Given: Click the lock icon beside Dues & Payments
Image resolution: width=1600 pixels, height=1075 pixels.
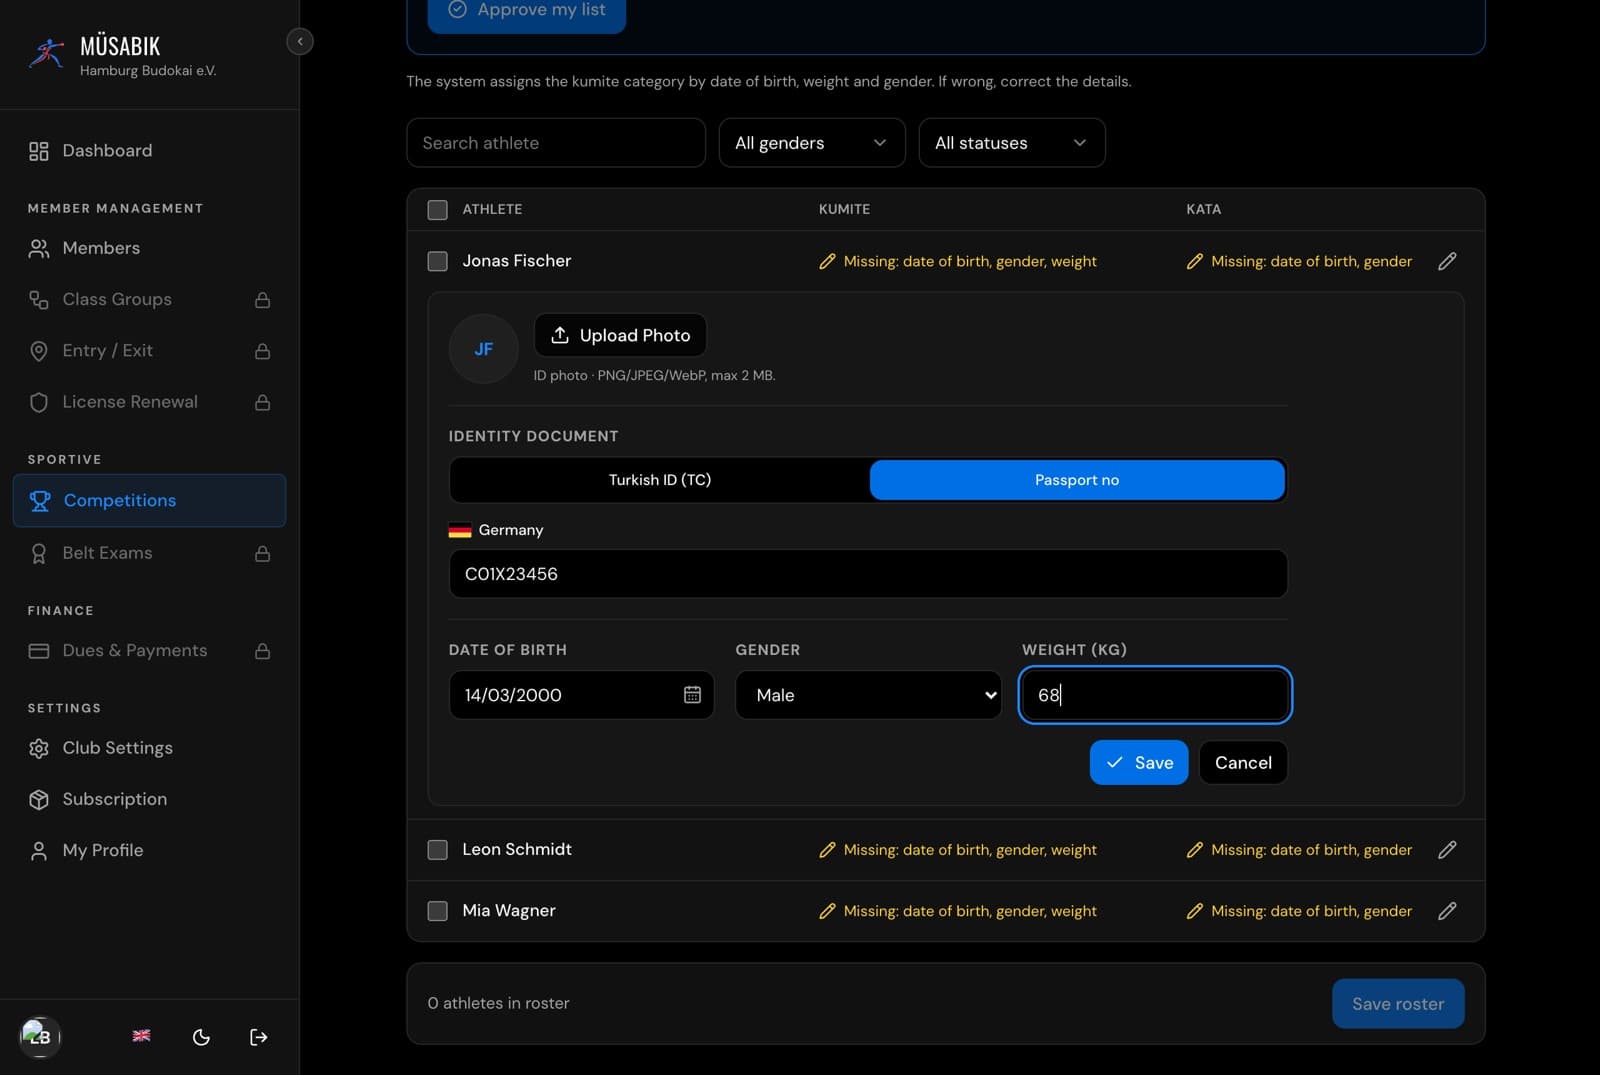Looking at the screenshot, I should click(x=262, y=651).
